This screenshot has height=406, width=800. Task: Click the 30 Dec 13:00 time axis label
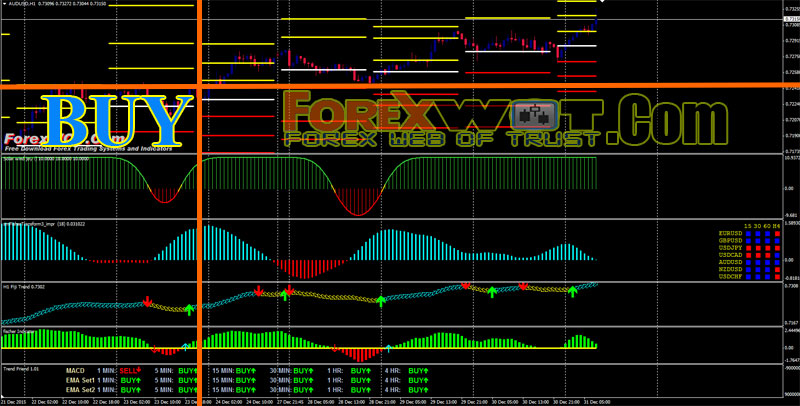click(536, 402)
